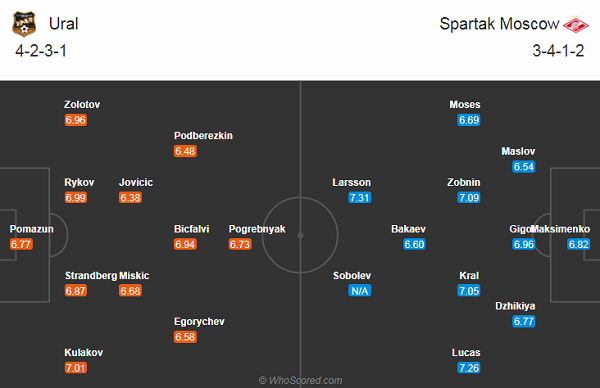The image size is (600, 388).
Task: Click the WhoScored.com watermark text
Action: [300, 380]
